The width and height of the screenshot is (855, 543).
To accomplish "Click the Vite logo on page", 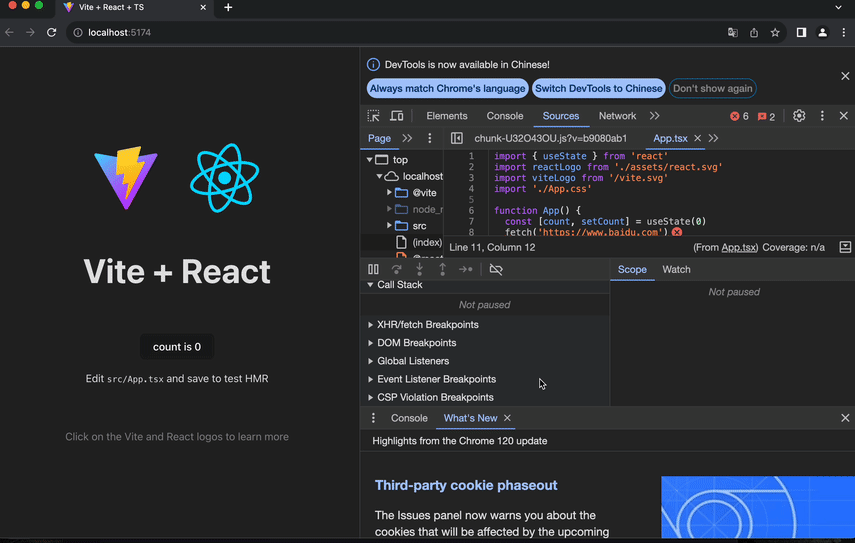I will (x=126, y=177).
